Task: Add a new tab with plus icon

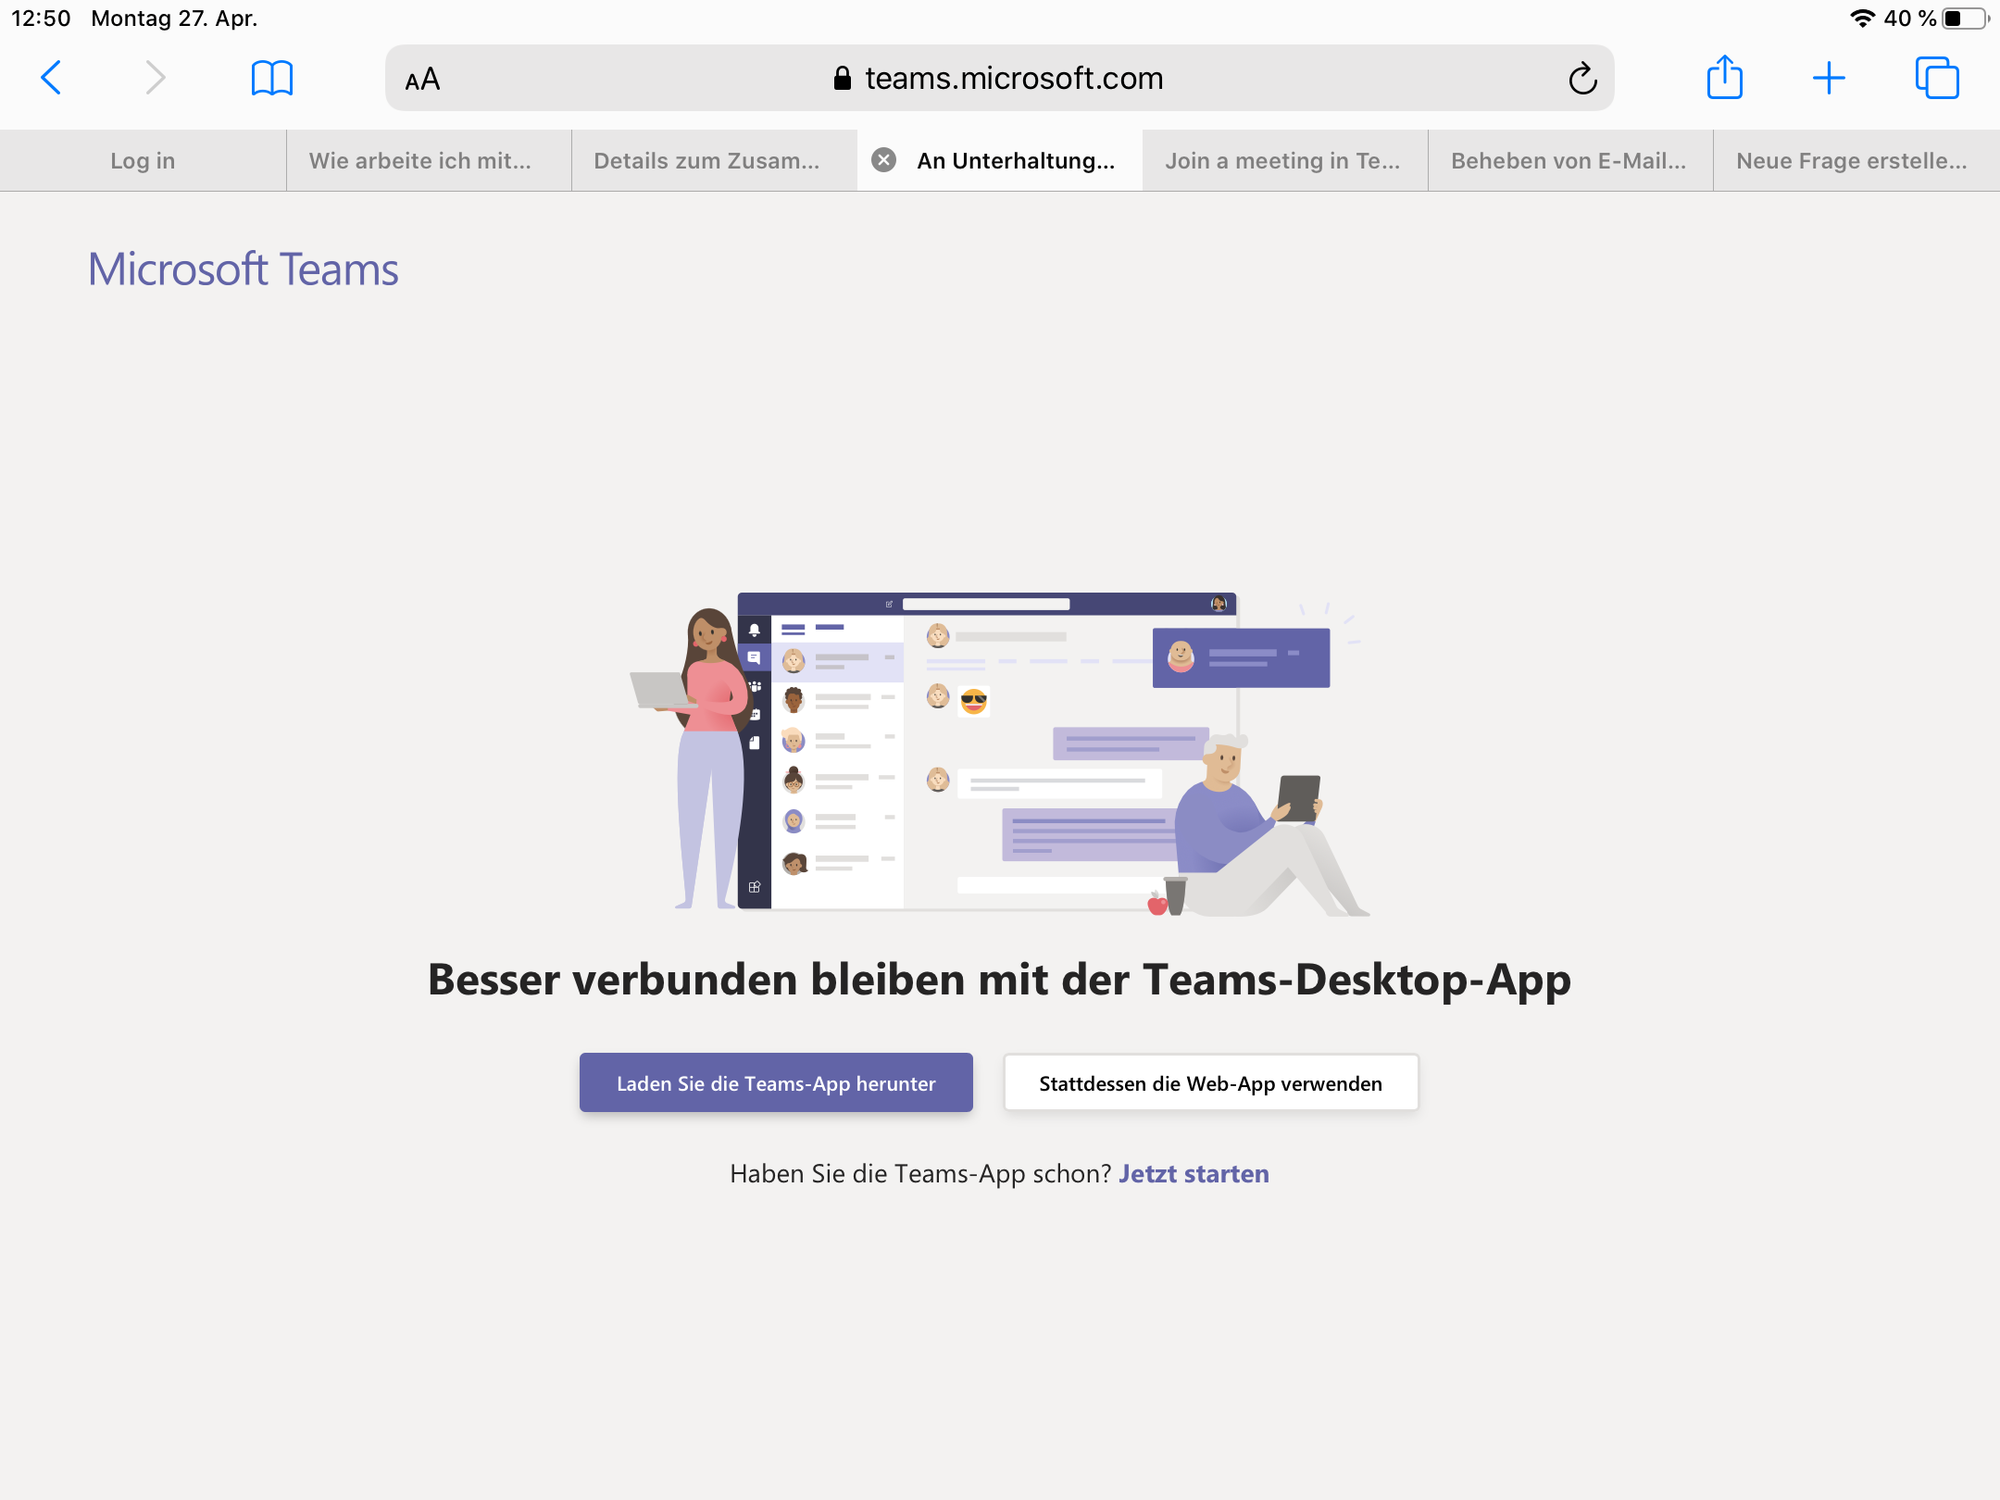Action: 1829,78
